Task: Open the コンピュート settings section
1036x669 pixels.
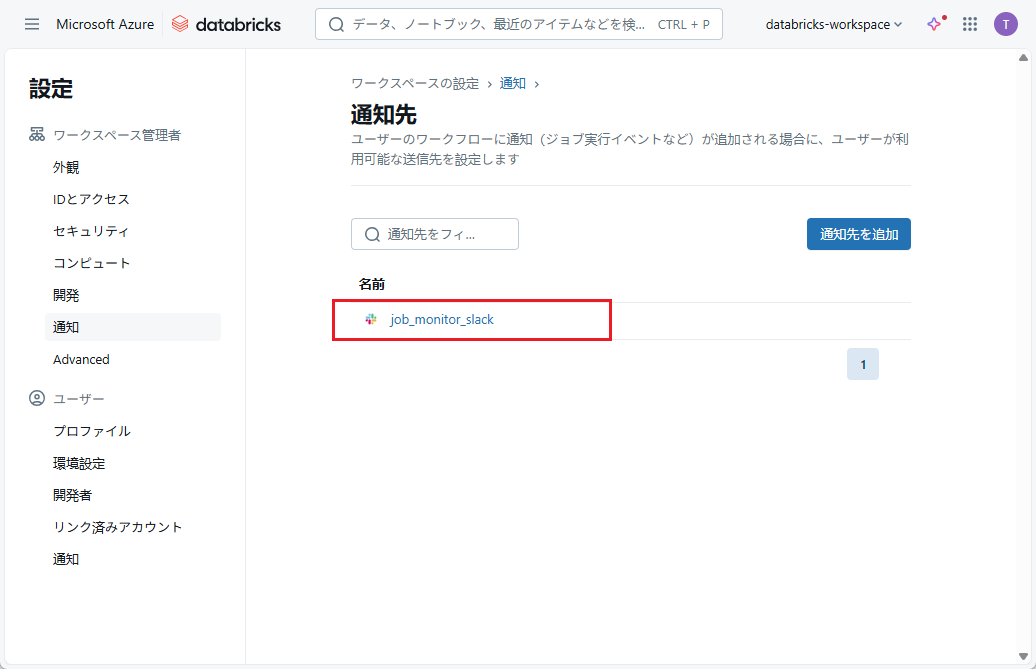Action: pos(91,263)
